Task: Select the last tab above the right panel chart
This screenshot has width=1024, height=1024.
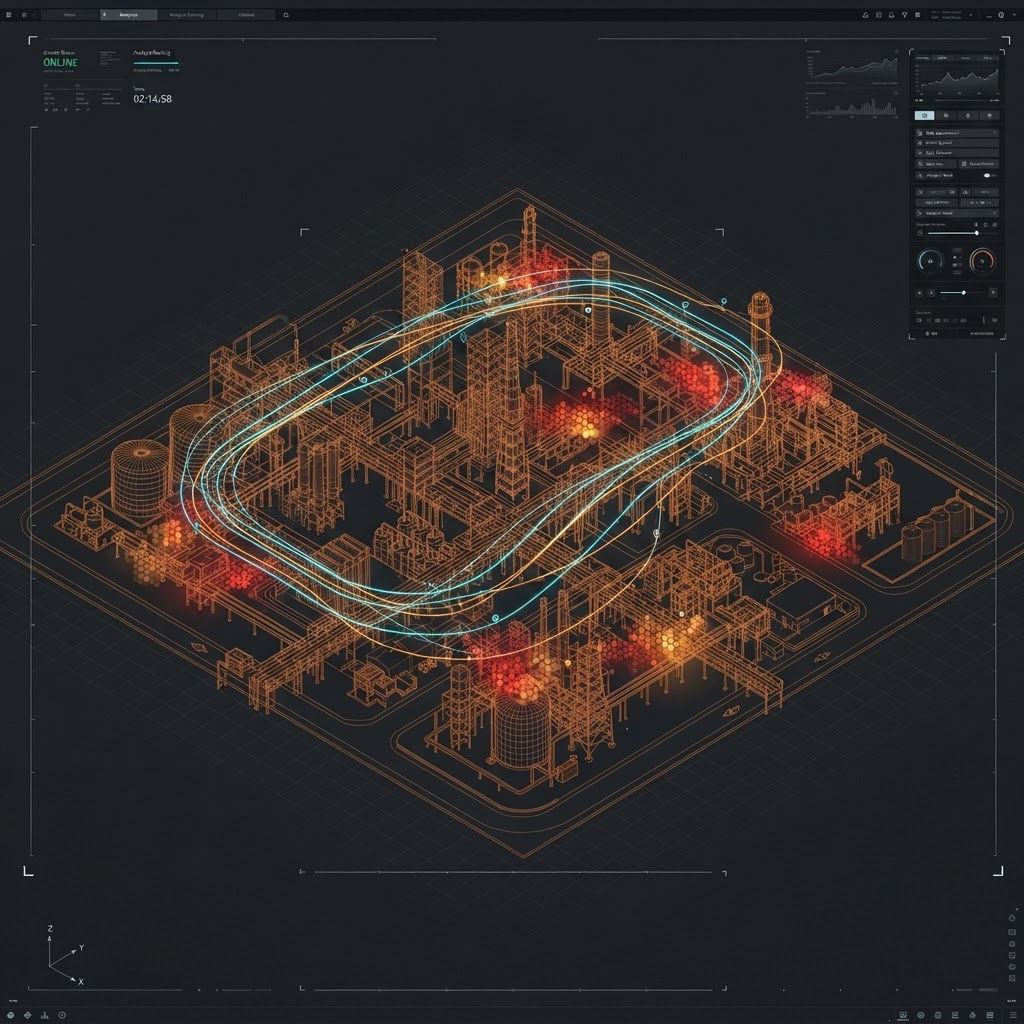Action: tap(988, 58)
